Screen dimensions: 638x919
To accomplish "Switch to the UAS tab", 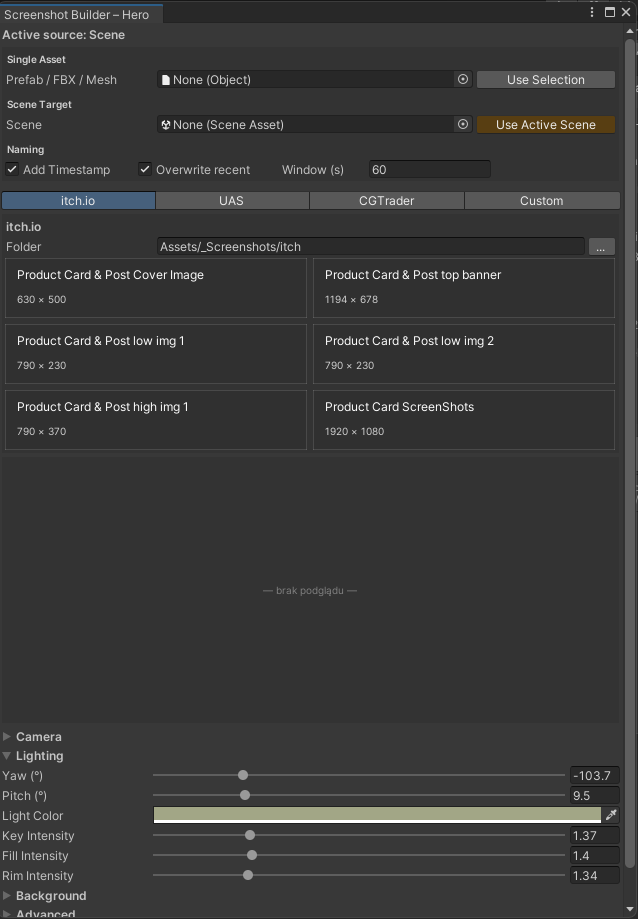I will coord(232,201).
